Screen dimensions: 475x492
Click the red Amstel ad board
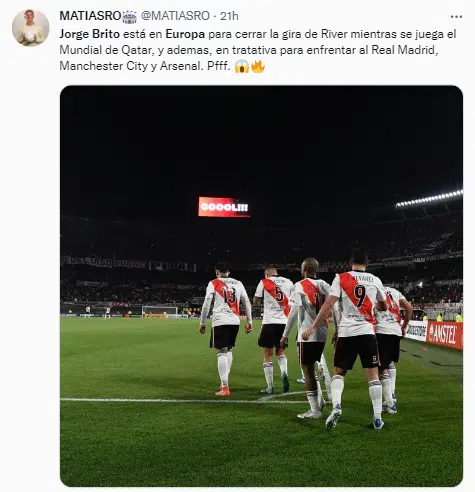(x=444, y=334)
